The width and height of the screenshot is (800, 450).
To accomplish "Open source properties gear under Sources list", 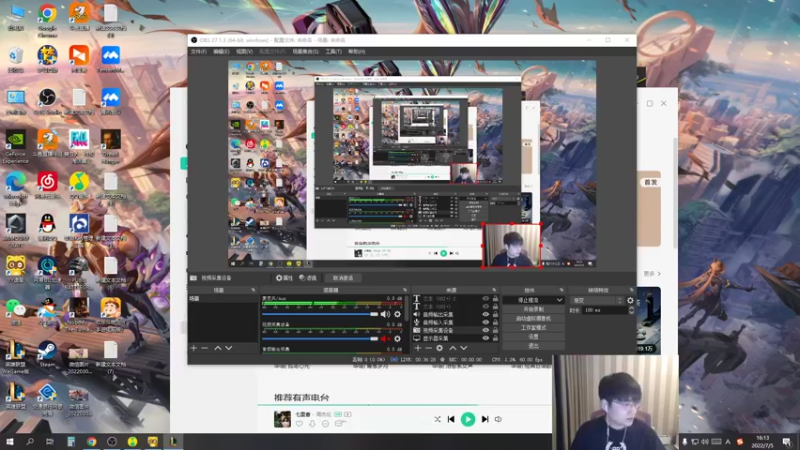I will click(x=439, y=348).
